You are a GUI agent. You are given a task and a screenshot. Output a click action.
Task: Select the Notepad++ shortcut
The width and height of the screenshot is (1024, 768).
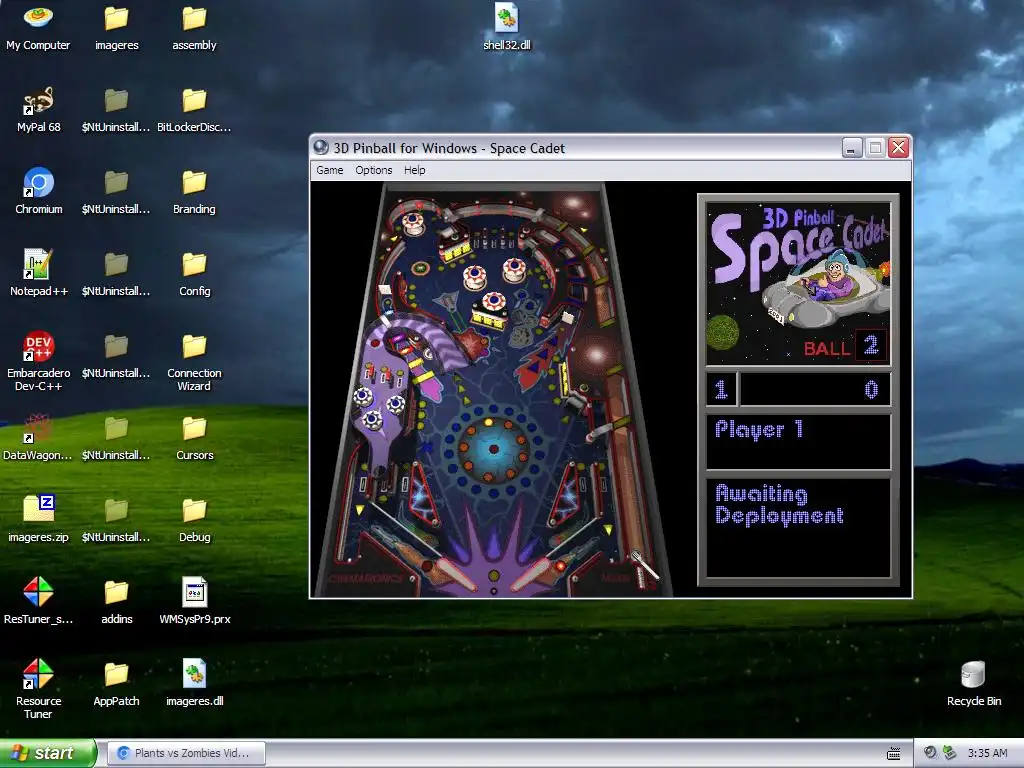click(x=39, y=274)
